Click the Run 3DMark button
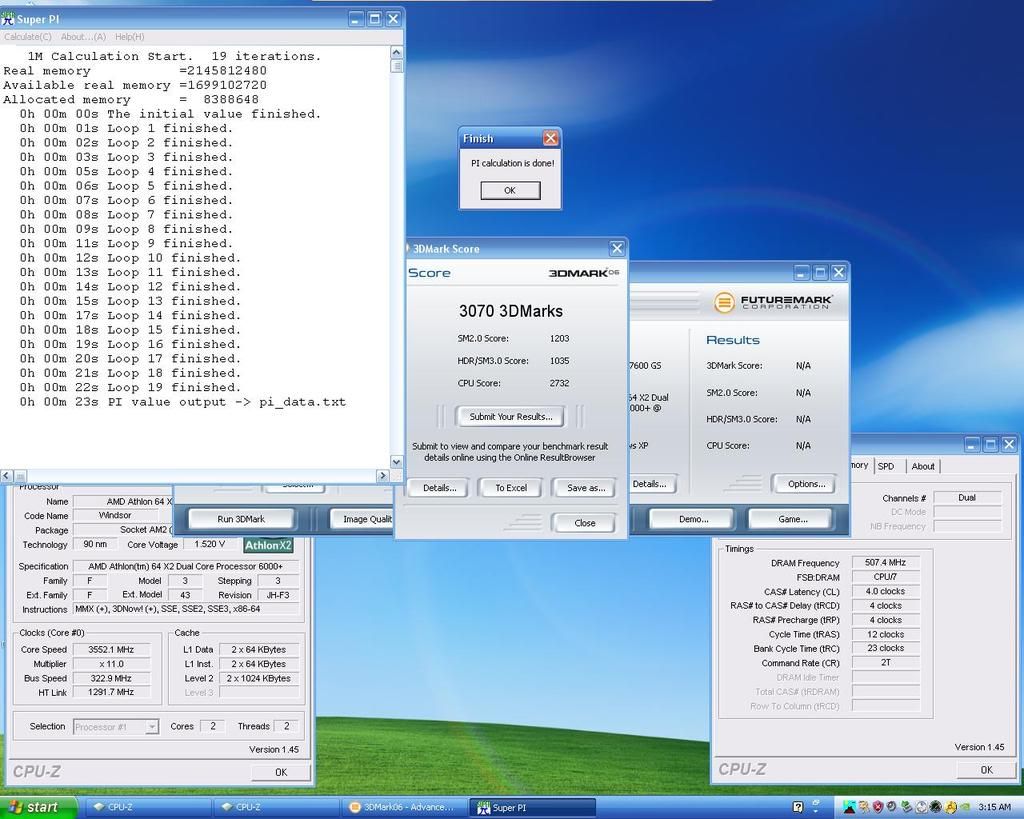 click(241, 519)
